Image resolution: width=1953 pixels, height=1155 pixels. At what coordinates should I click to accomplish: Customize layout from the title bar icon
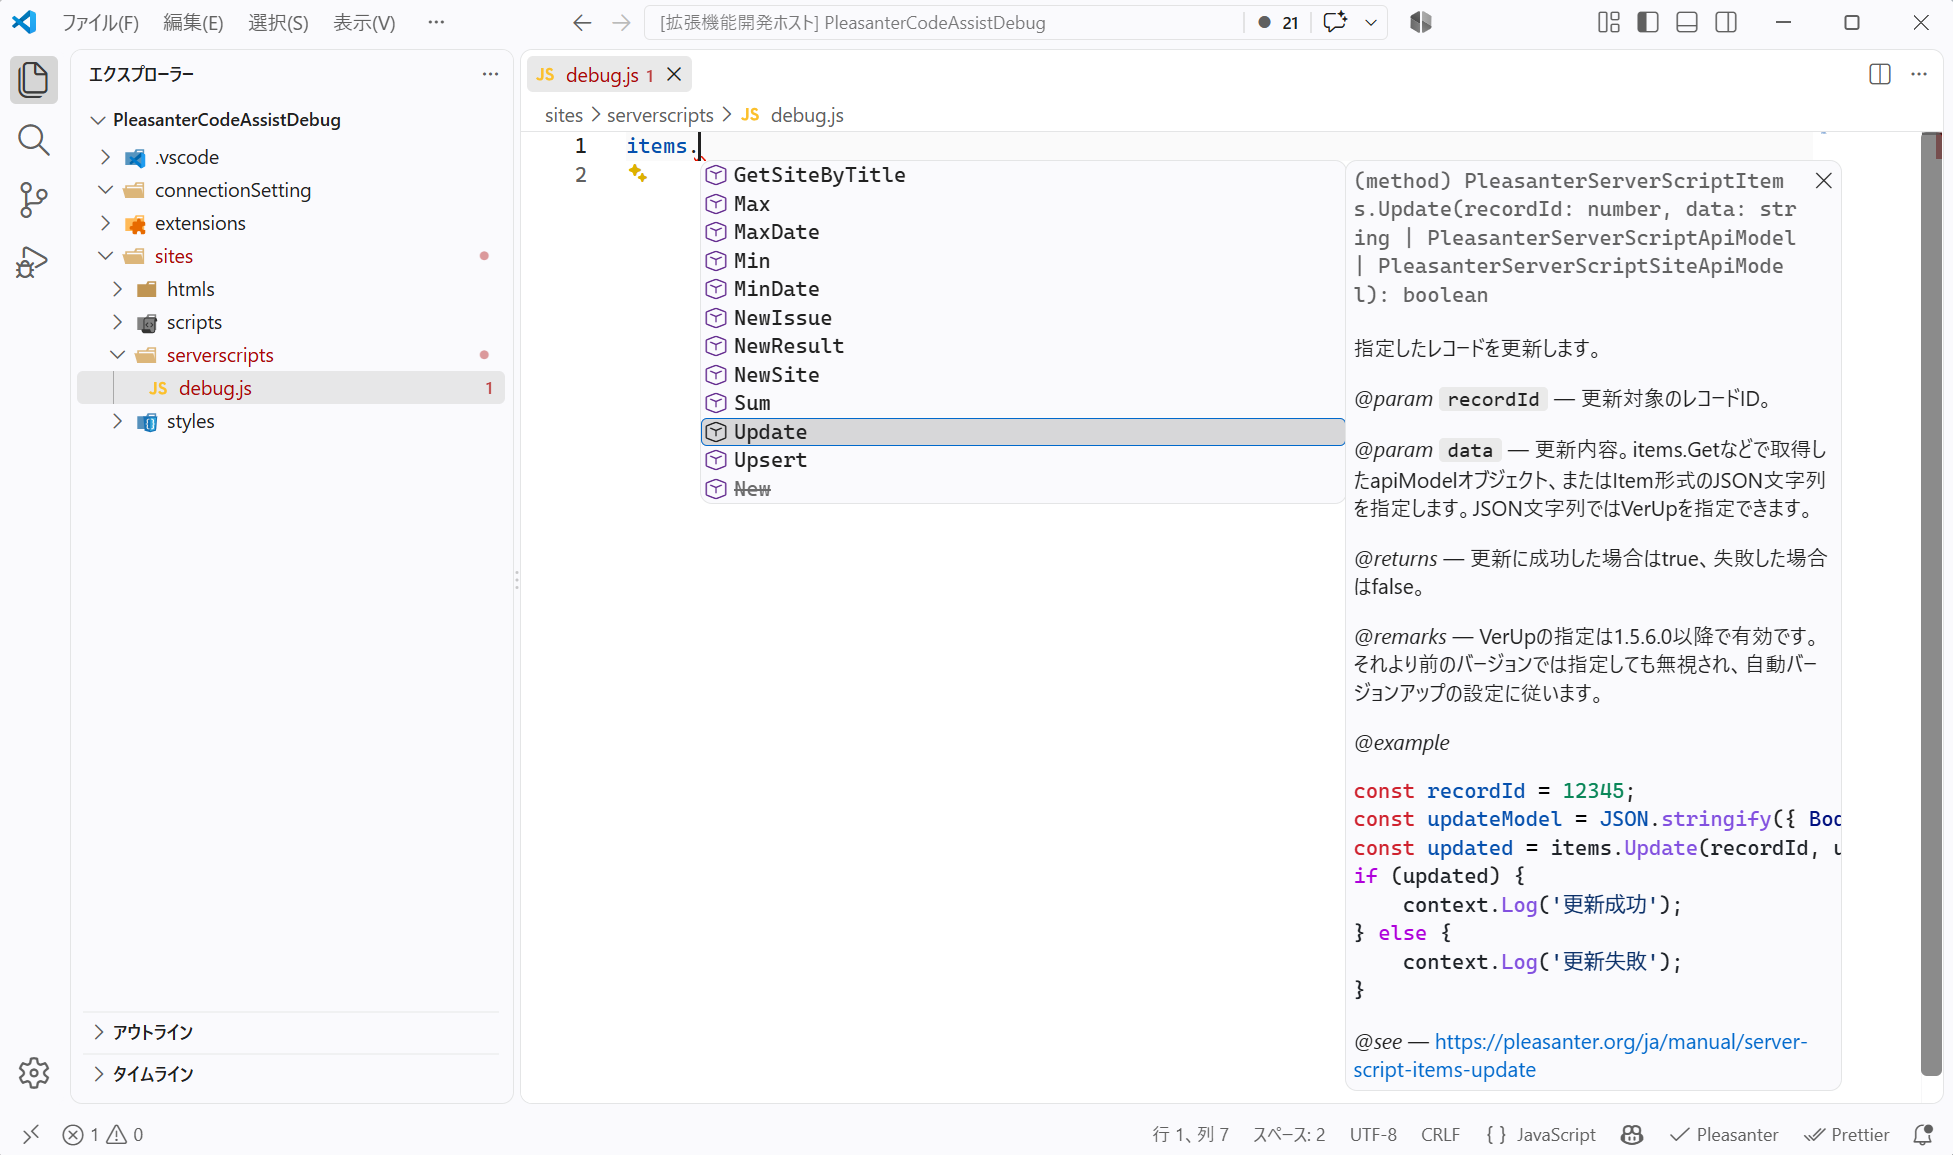pyautogui.click(x=1609, y=22)
